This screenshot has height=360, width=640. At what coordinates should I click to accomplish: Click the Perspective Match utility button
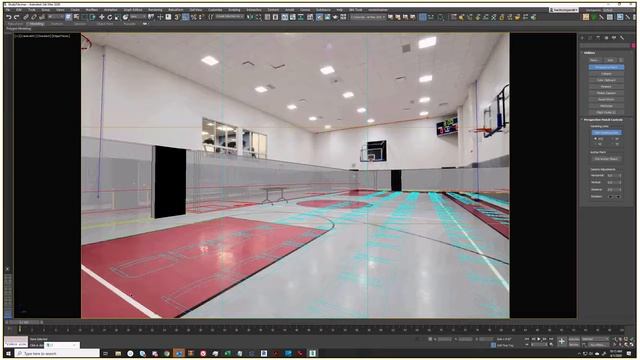point(606,67)
